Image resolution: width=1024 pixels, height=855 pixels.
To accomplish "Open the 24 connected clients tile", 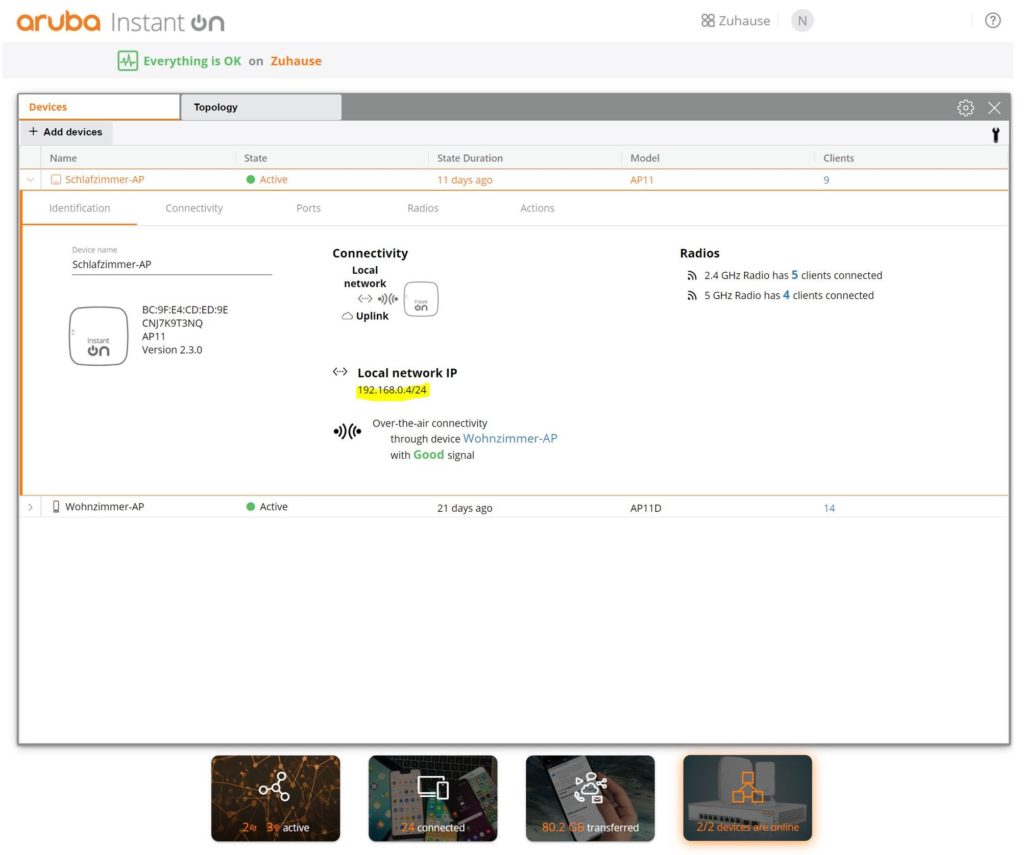I will tap(433, 798).
